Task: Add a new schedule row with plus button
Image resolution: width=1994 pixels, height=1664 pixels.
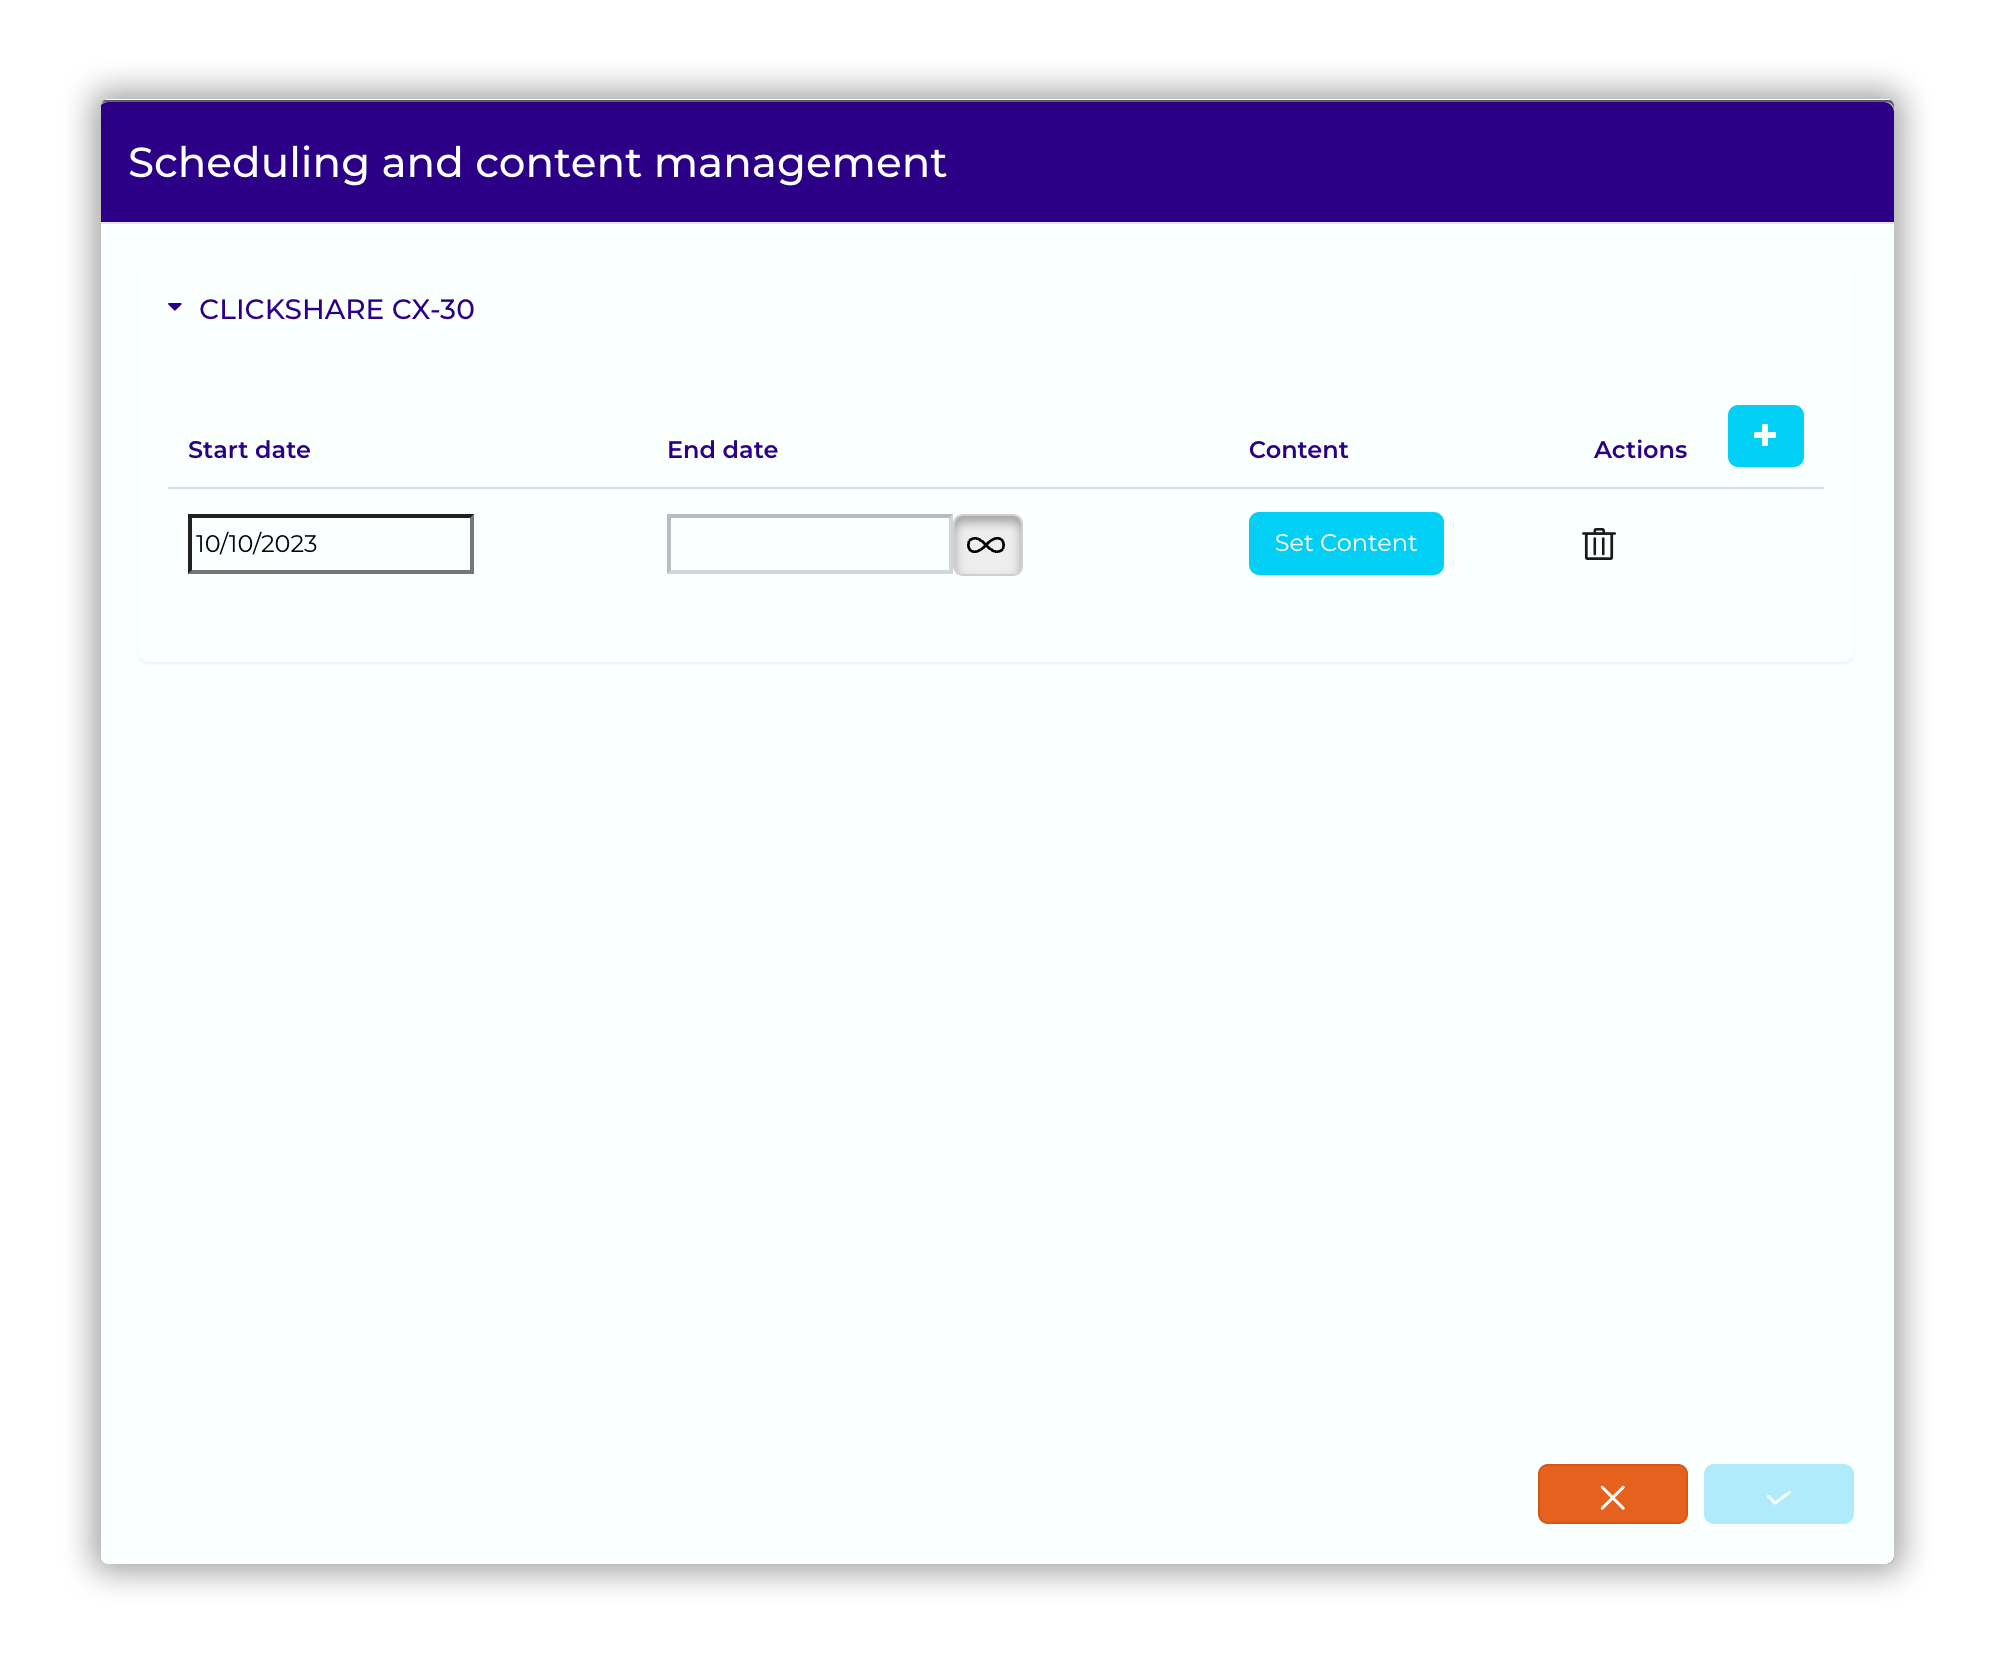Action: (x=1765, y=436)
